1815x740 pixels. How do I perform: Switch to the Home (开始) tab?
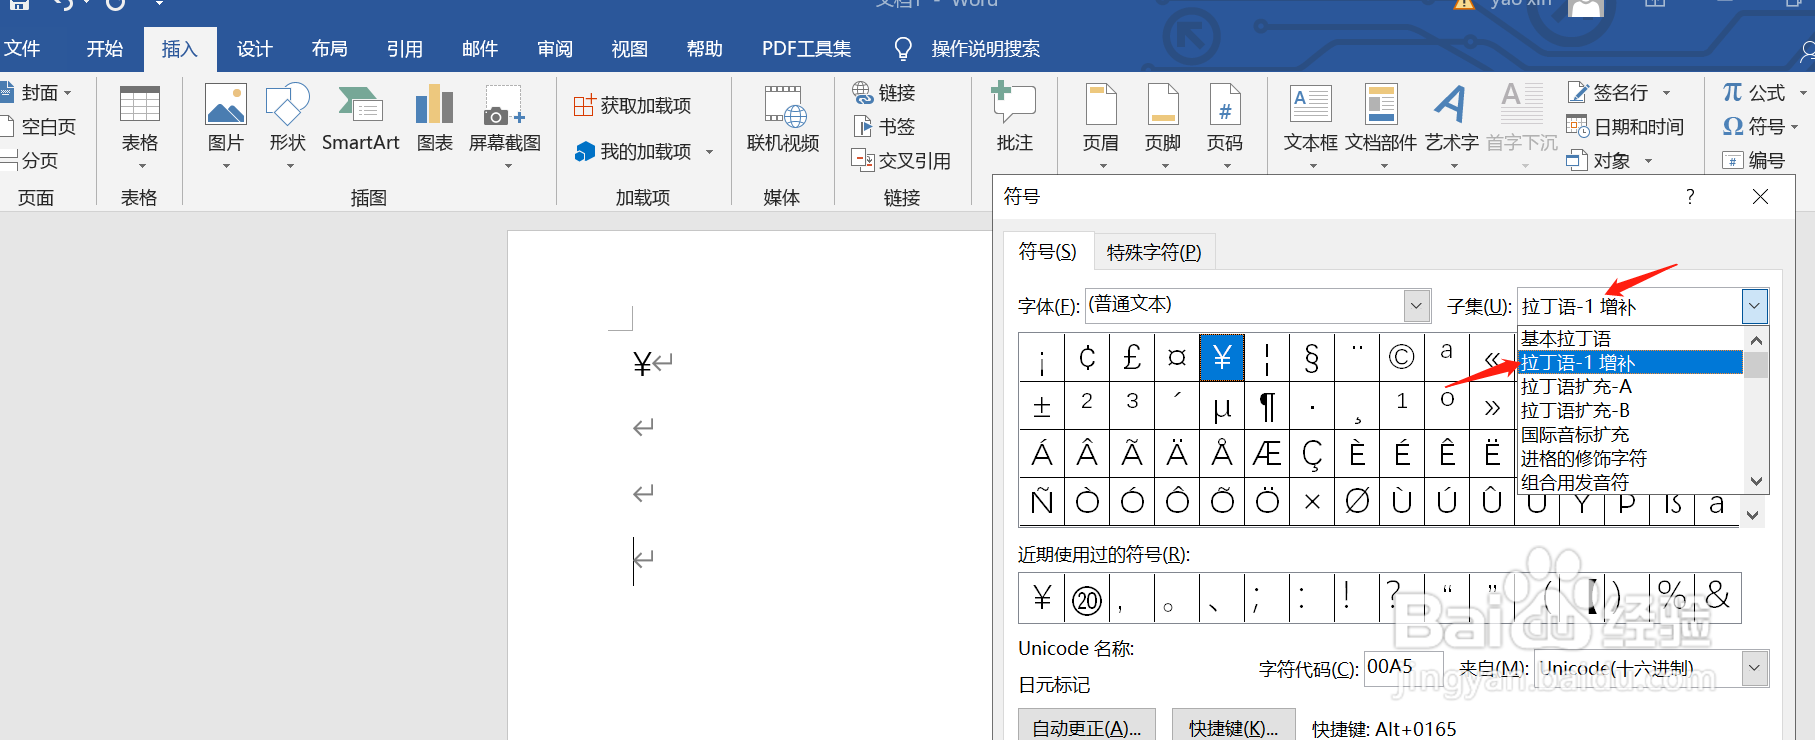pyautogui.click(x=105, y=49)
